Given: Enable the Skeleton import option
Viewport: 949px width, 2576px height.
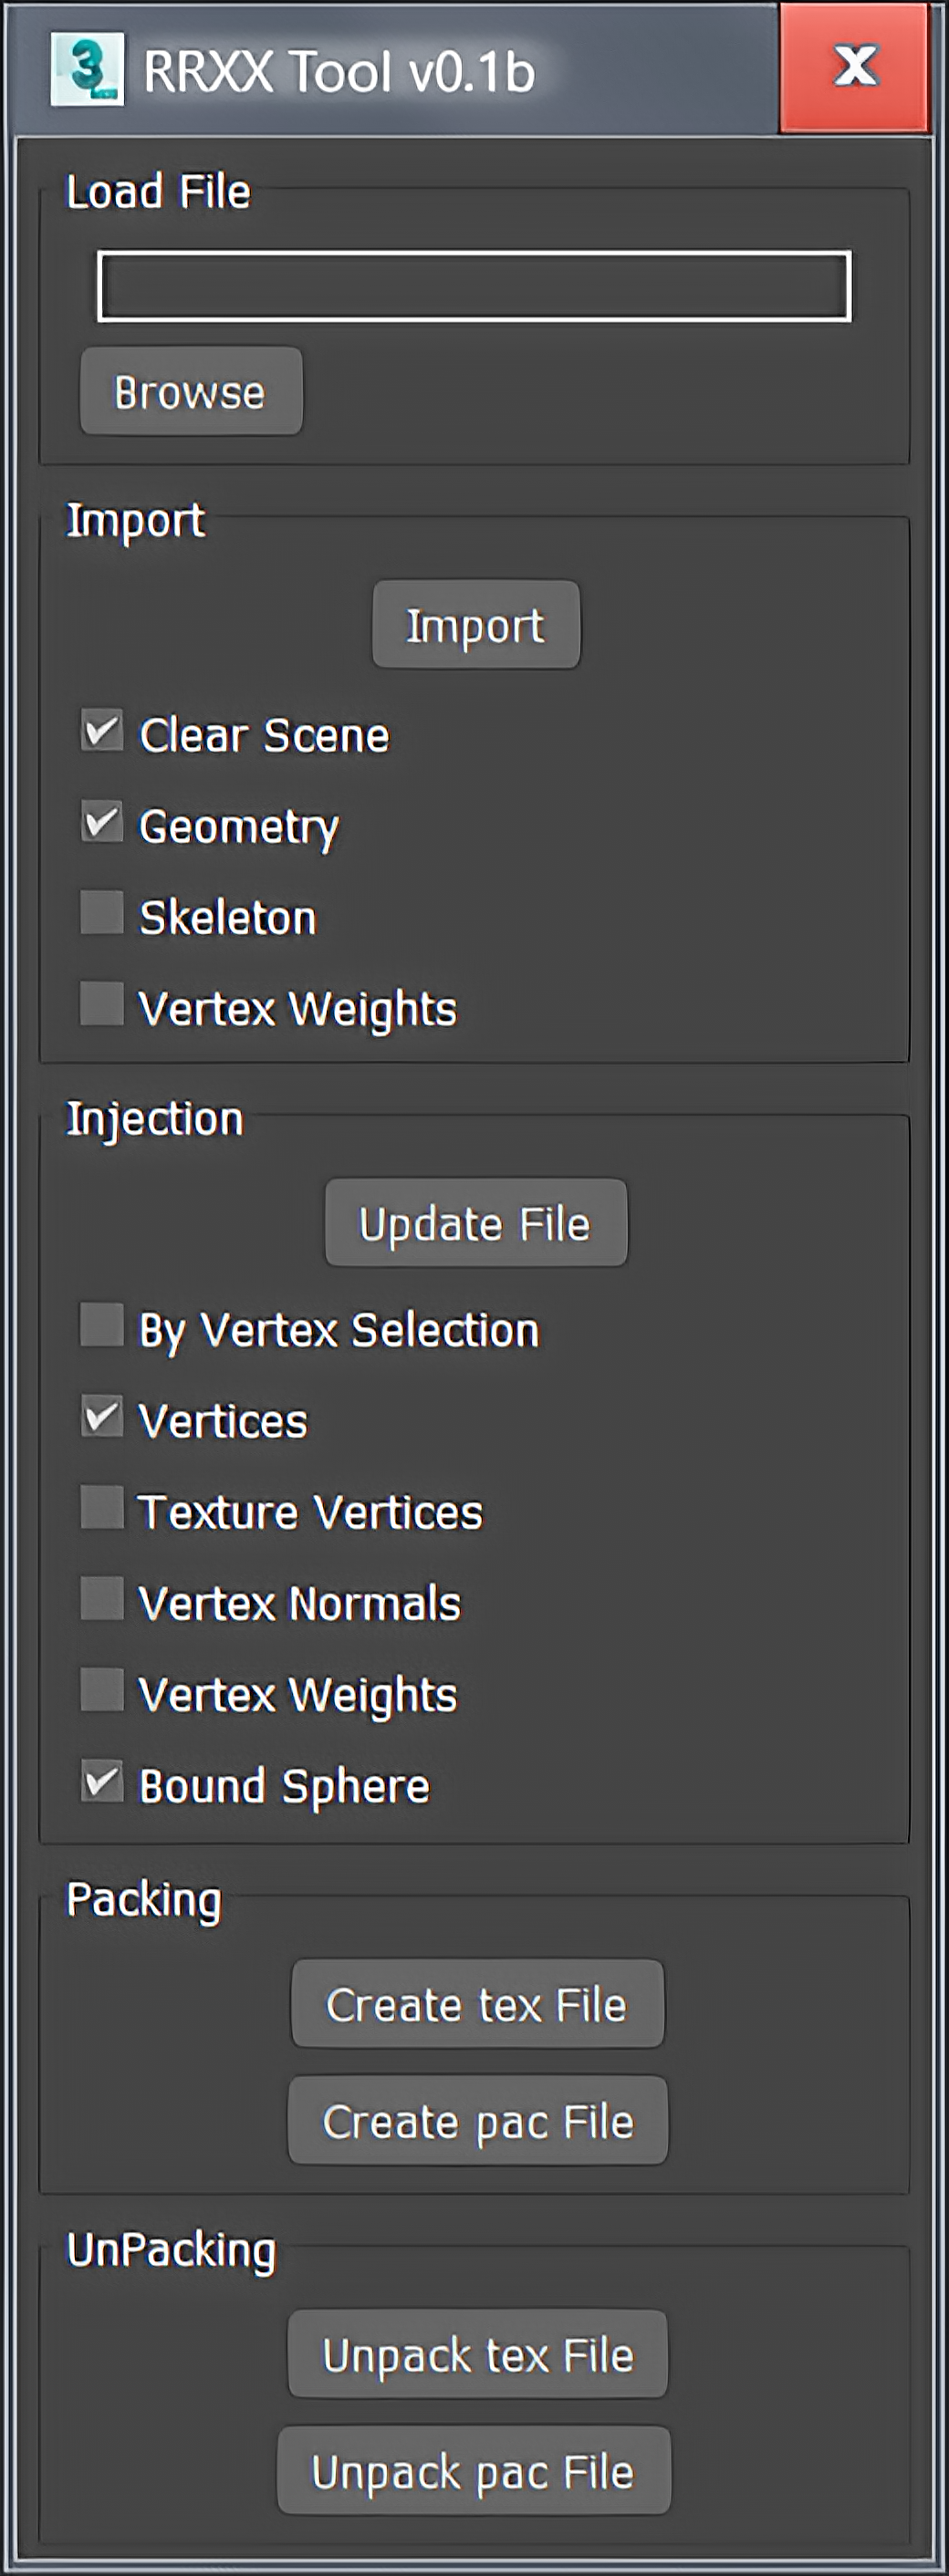Looking at the screenshot, I should point(102,913).
